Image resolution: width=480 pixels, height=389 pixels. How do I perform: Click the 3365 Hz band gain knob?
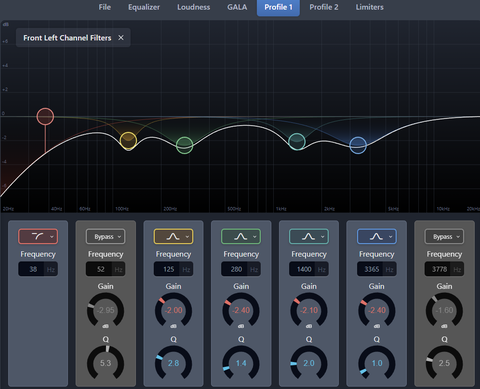(377, 311)
